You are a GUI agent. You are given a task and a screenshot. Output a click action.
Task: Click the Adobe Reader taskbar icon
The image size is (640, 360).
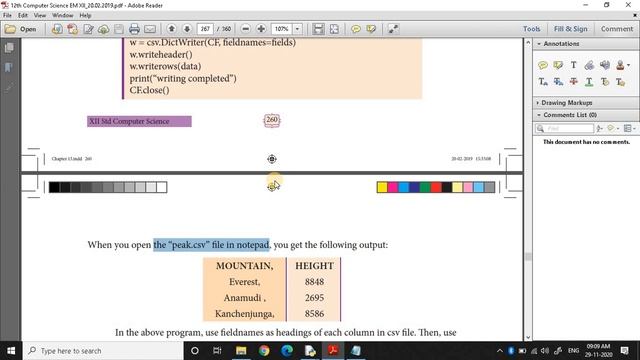(333, 351)
